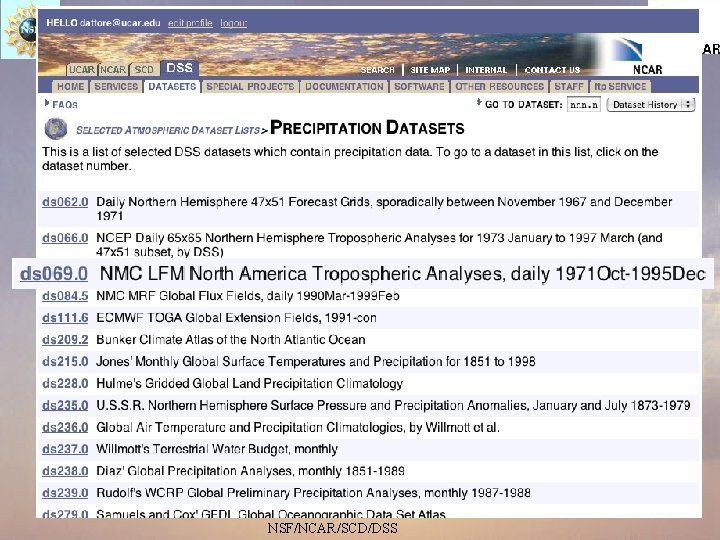Open dataset ds062.0
The width and height of the screenshot is (720, 540).
click(65, 202)
